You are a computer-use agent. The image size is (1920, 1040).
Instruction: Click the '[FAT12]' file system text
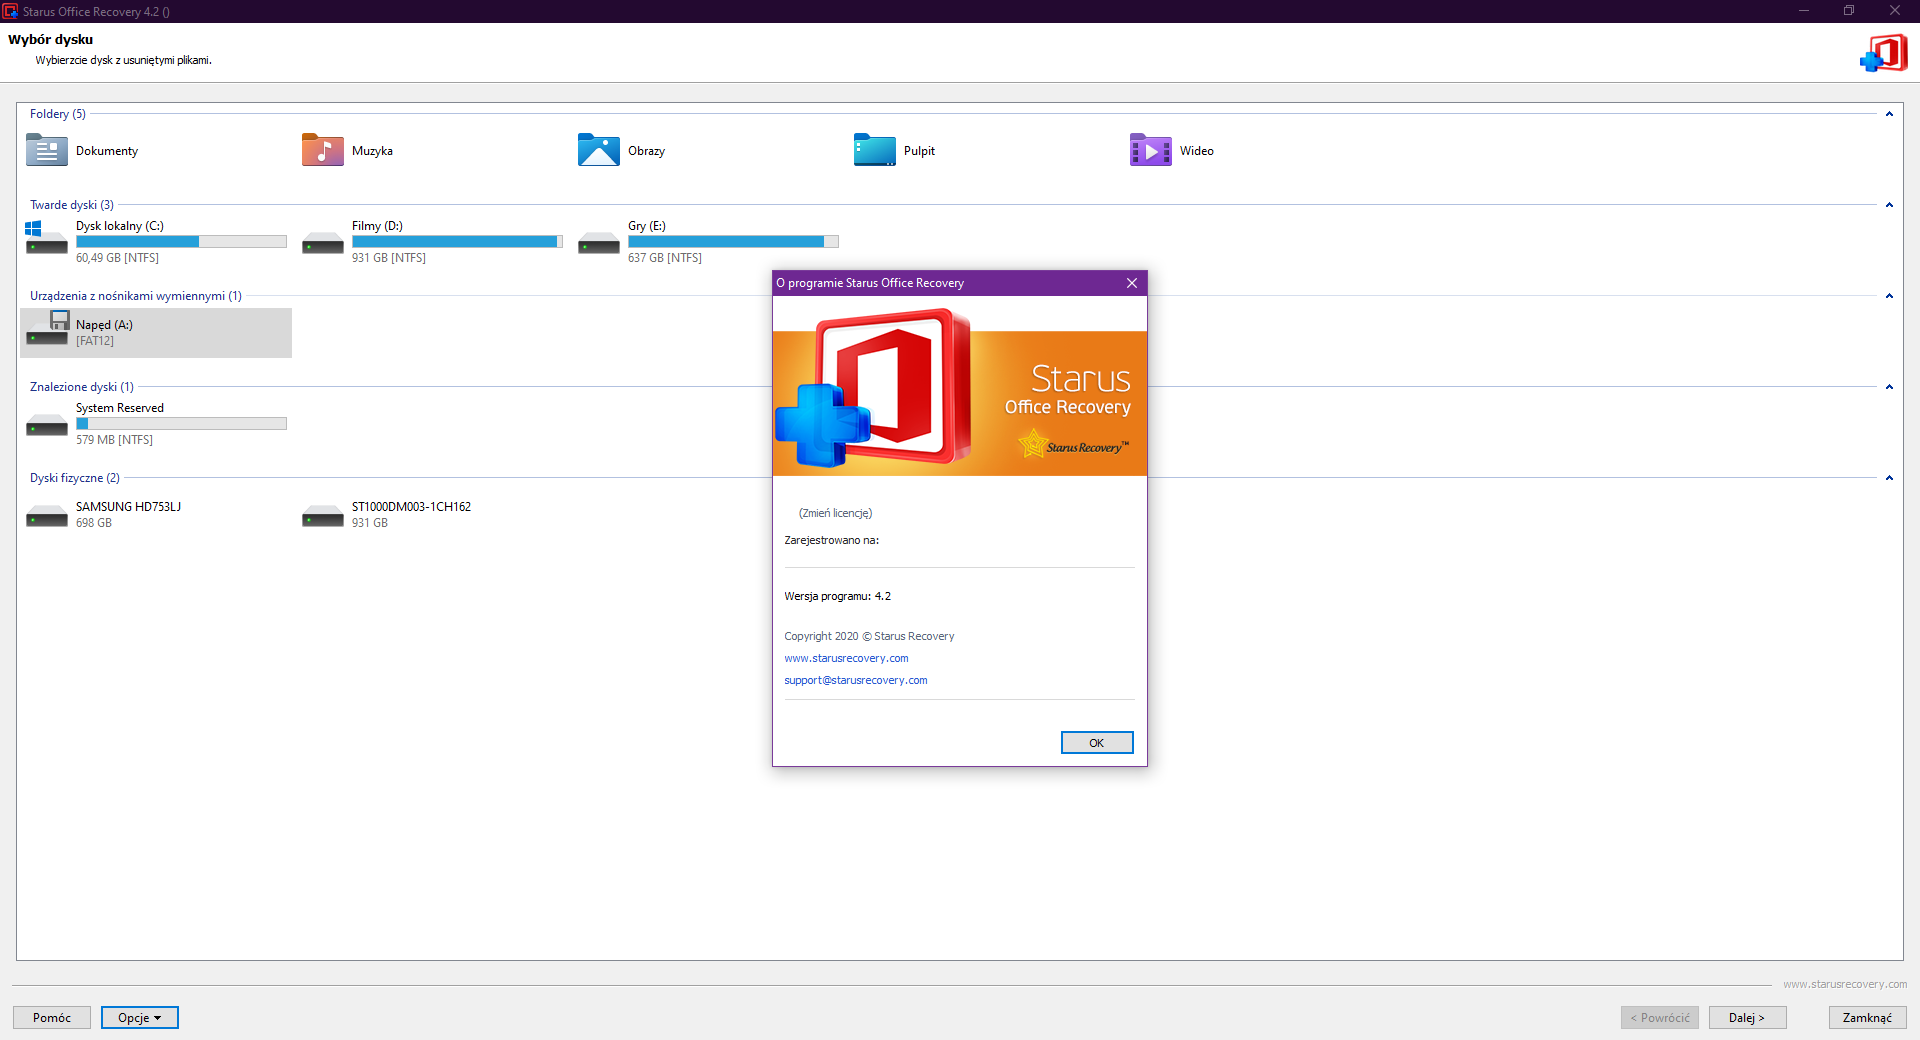[x=95, y=341]
